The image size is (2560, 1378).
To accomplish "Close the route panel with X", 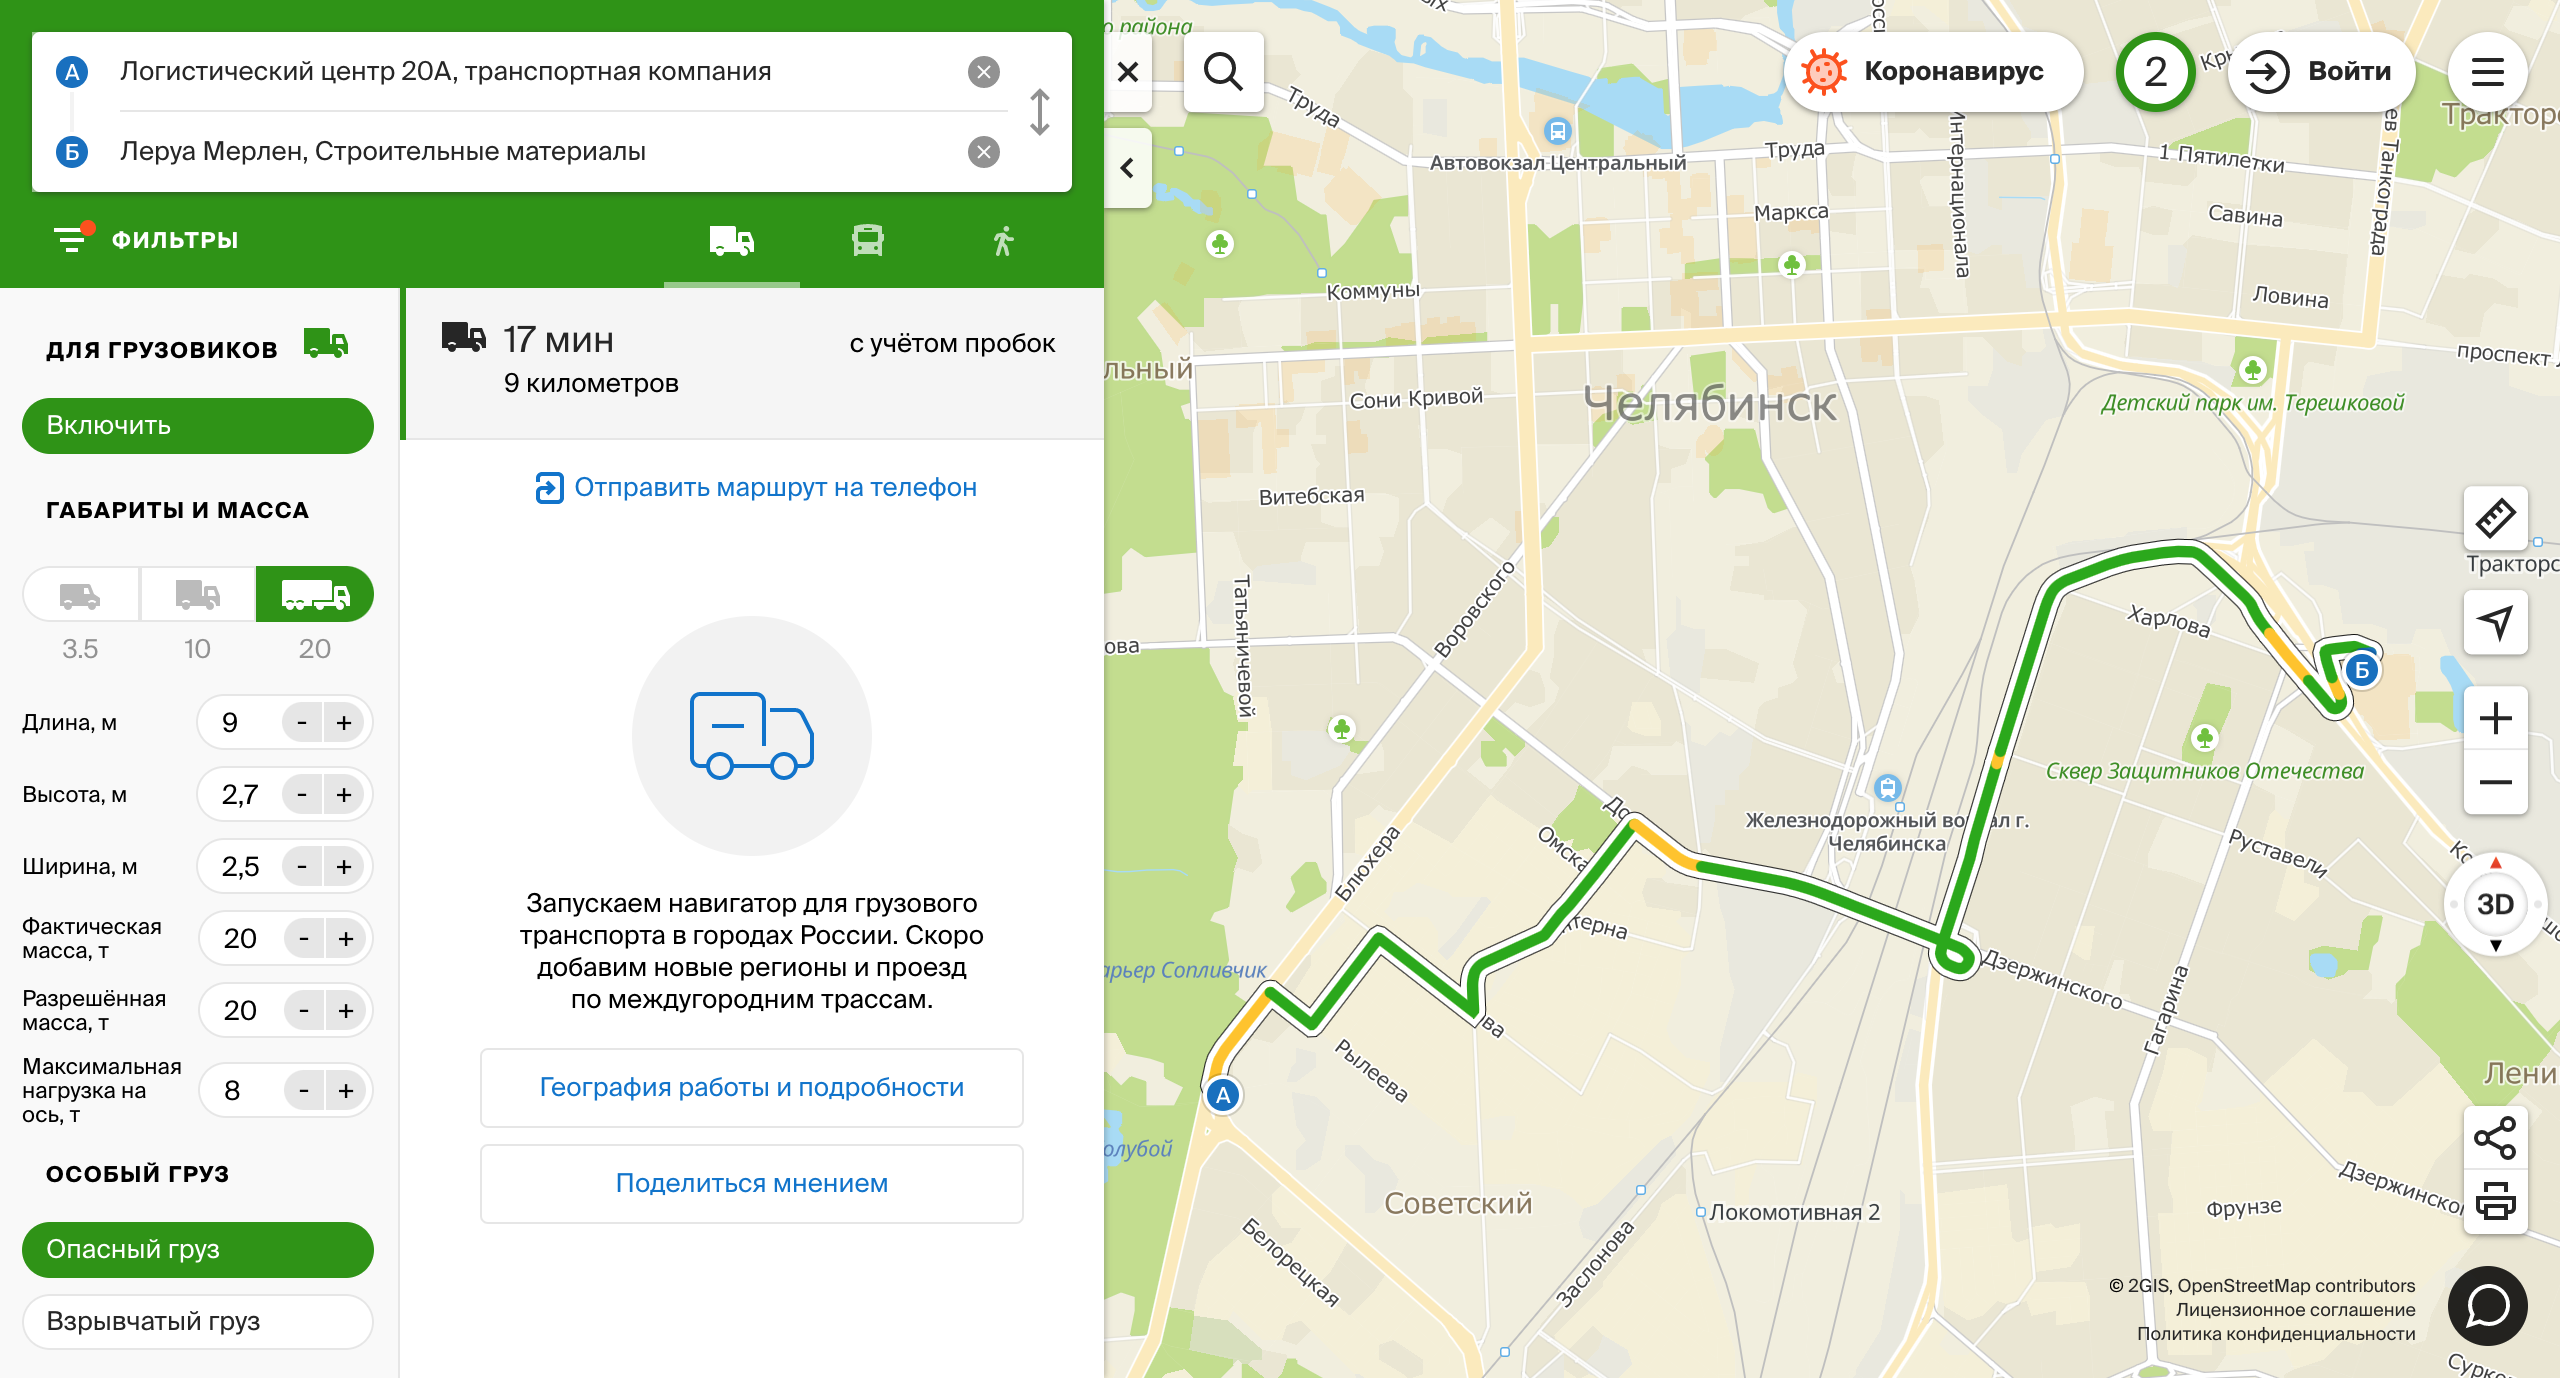I will [1128, 72].
